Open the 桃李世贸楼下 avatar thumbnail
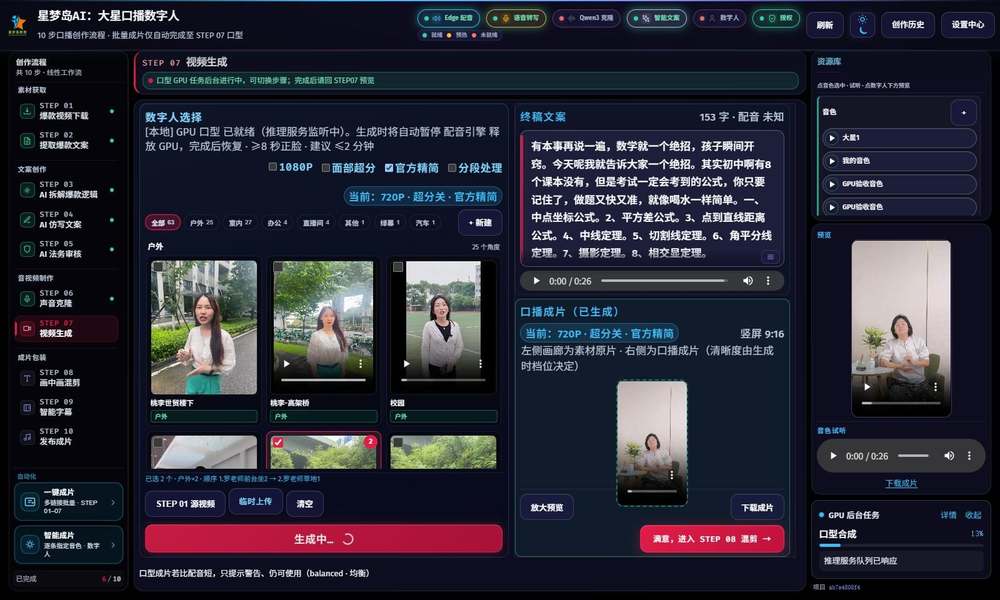This screenshot has width=1000, height=600. (x=204, y=327)
